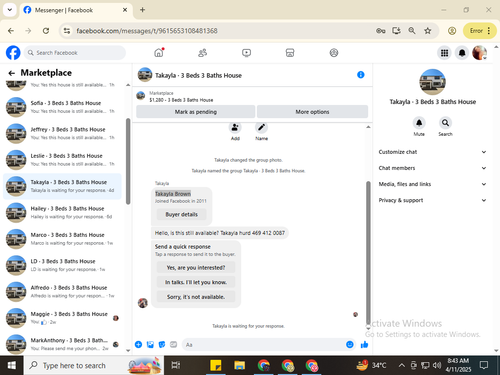Open the Video (Watch) icon

pyautogui.click(x=246, y=53)
